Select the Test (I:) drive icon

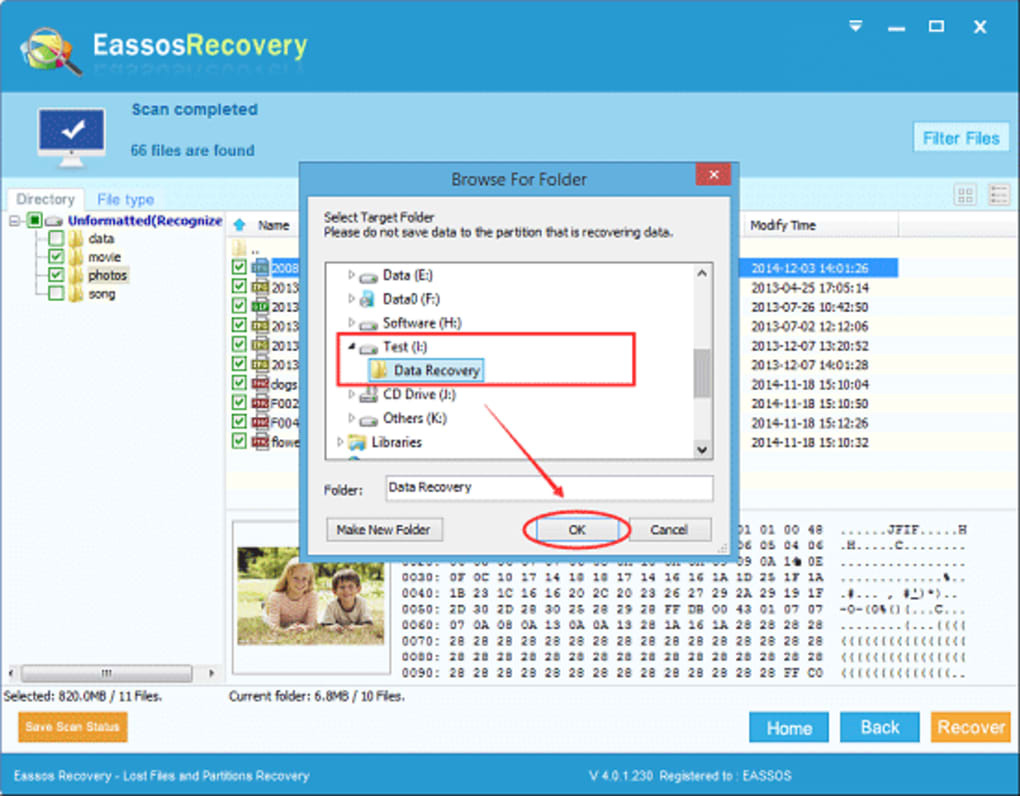coord(368,348)
